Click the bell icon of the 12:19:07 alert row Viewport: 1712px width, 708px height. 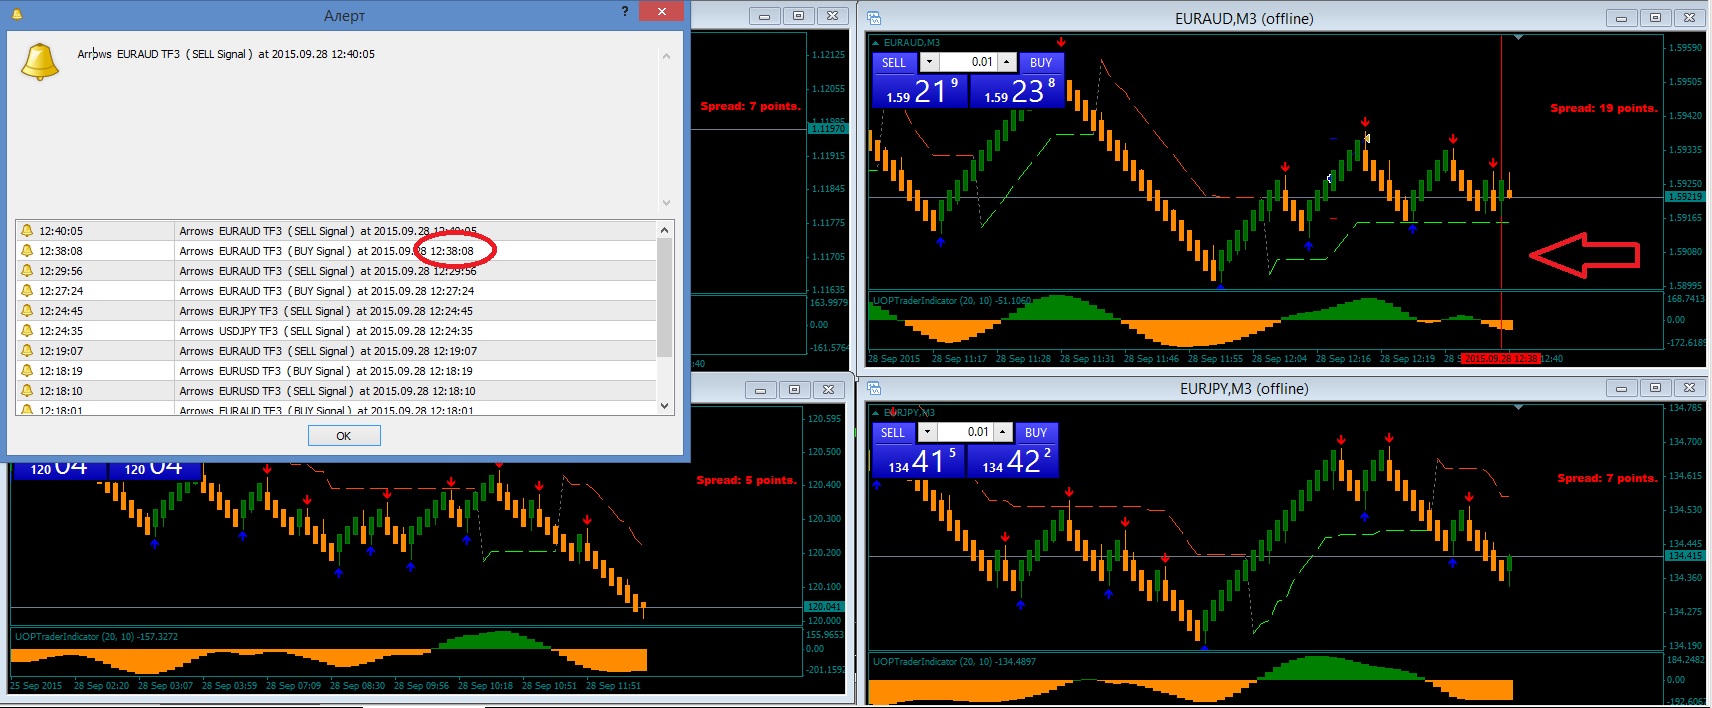tap(27, 351)
